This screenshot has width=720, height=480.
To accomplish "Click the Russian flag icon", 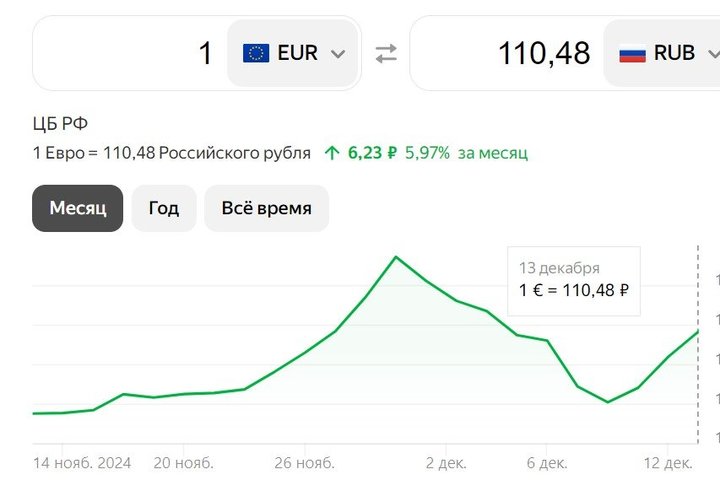I will [632, 53].
